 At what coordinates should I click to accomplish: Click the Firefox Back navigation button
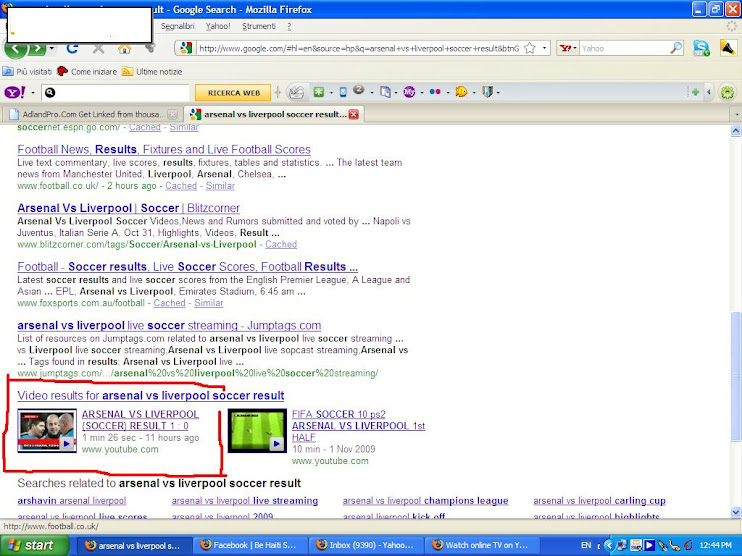(x=16, y=49)
